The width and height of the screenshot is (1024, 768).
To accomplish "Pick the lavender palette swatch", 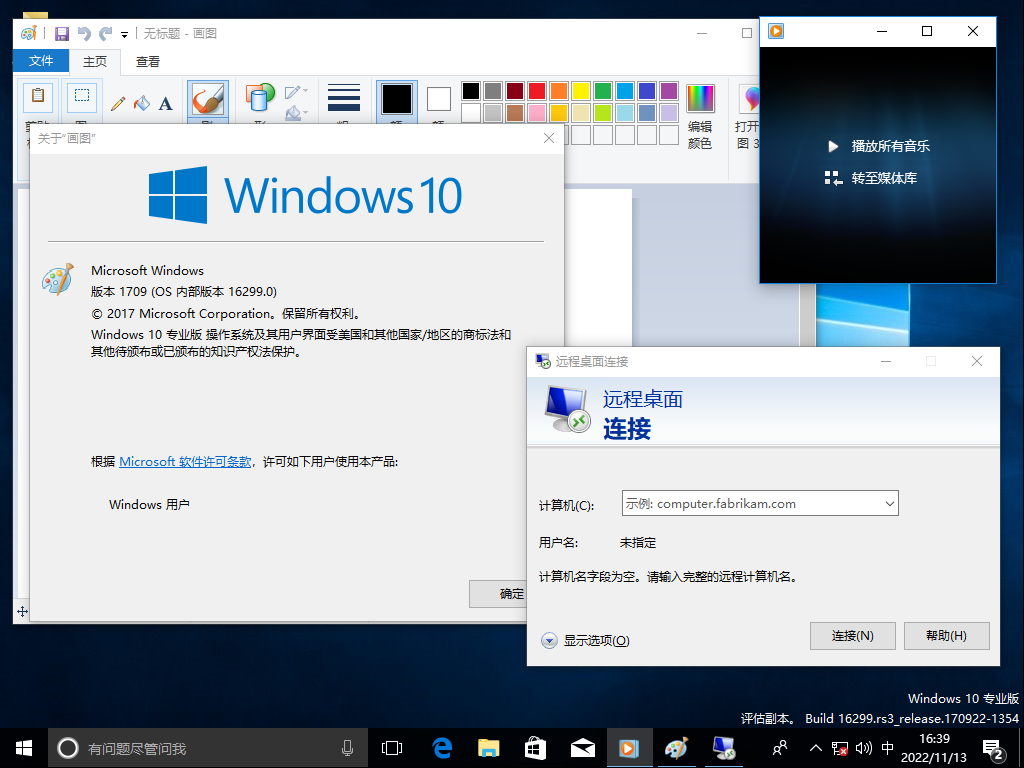I will tap(669, 113).
